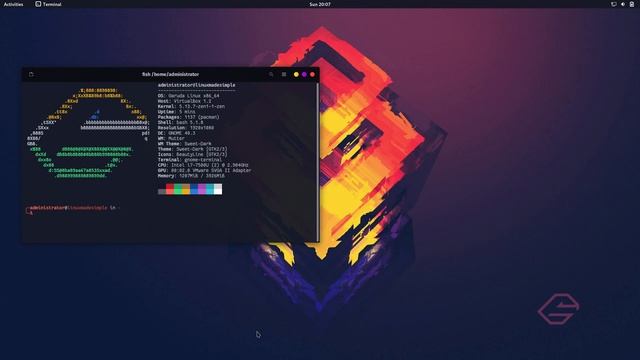640x360 pixels.
Task: Click the volume speaker icon in tray
Action: click(x=623, y=4)
